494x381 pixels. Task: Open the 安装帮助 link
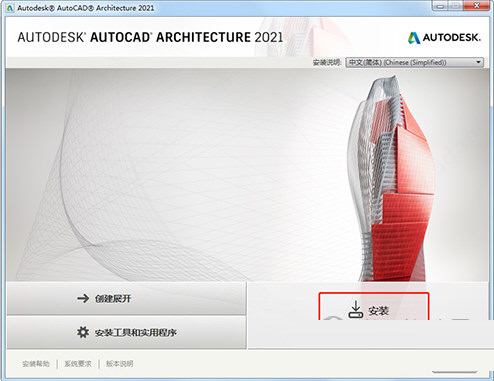click(36, 364)
